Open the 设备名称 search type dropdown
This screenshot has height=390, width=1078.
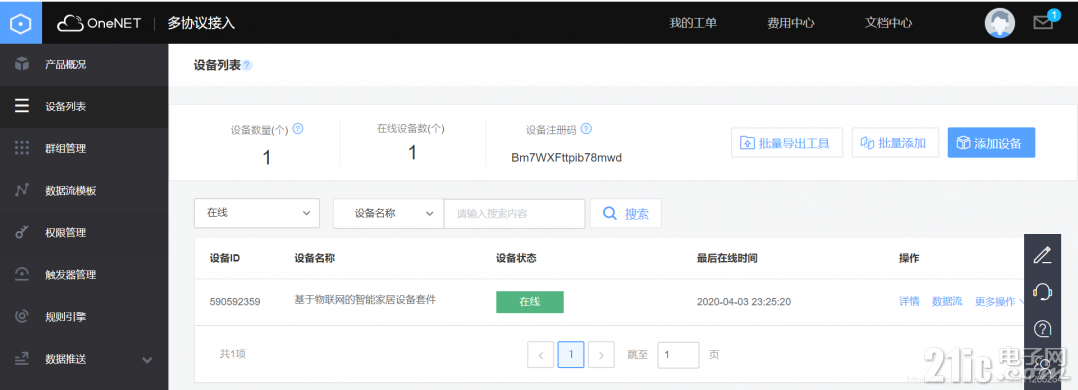388,213
